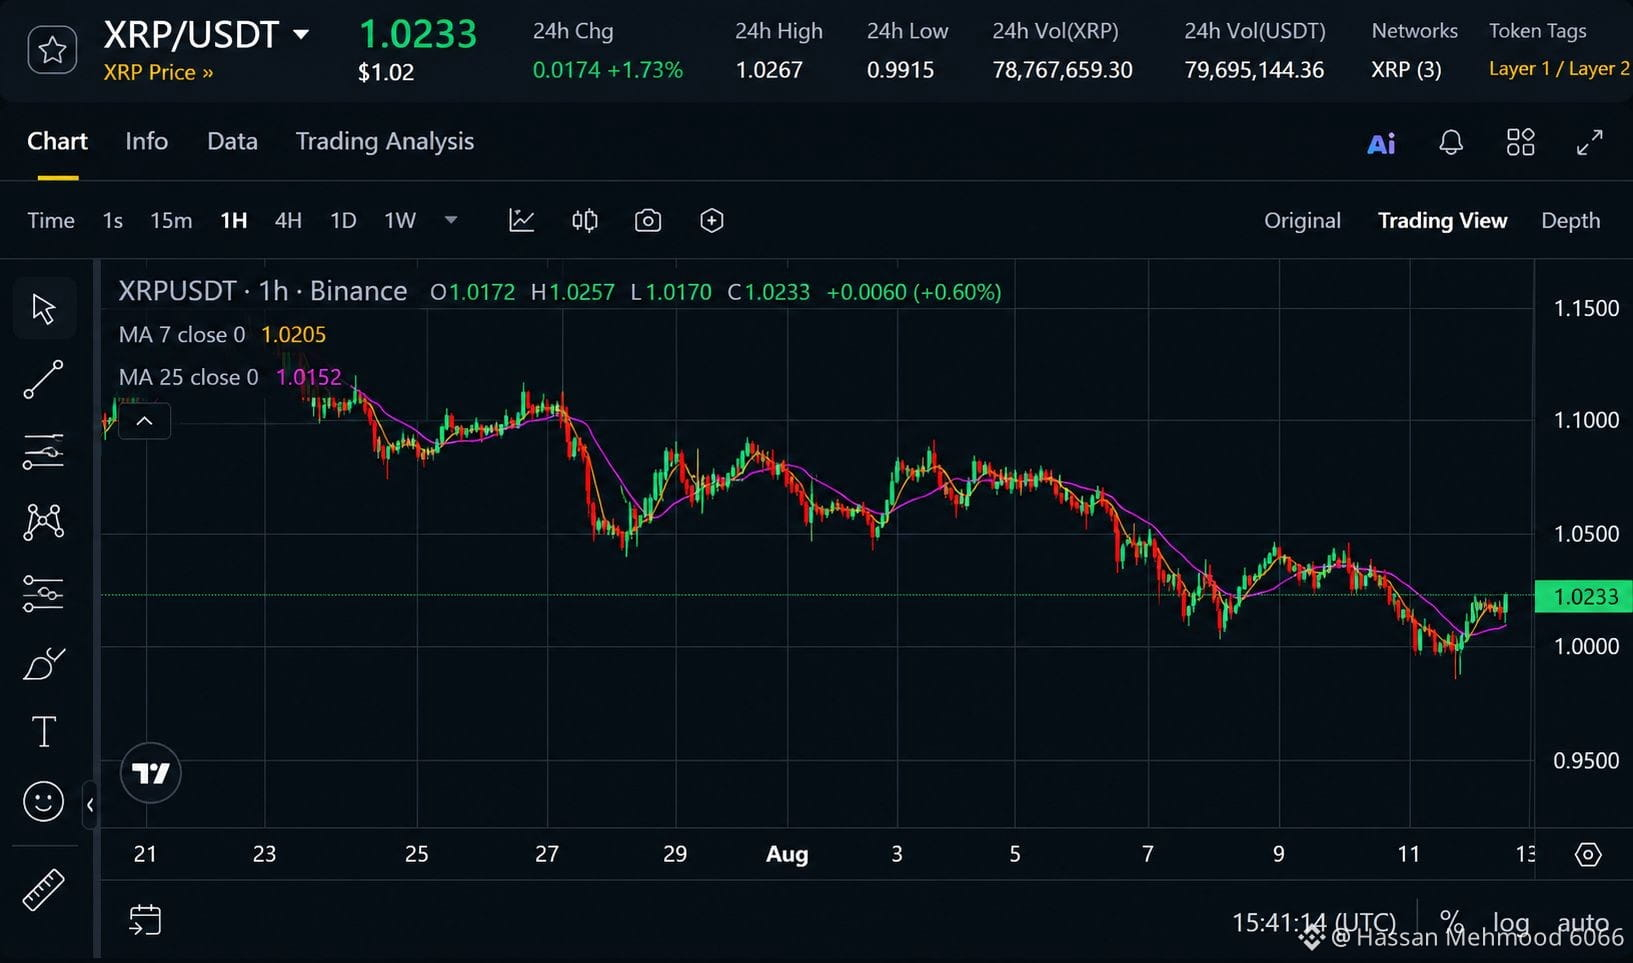Screen dimensions: 1633x963
Task: Click the 24h Low value 0.9915
Action: [900, 70]
